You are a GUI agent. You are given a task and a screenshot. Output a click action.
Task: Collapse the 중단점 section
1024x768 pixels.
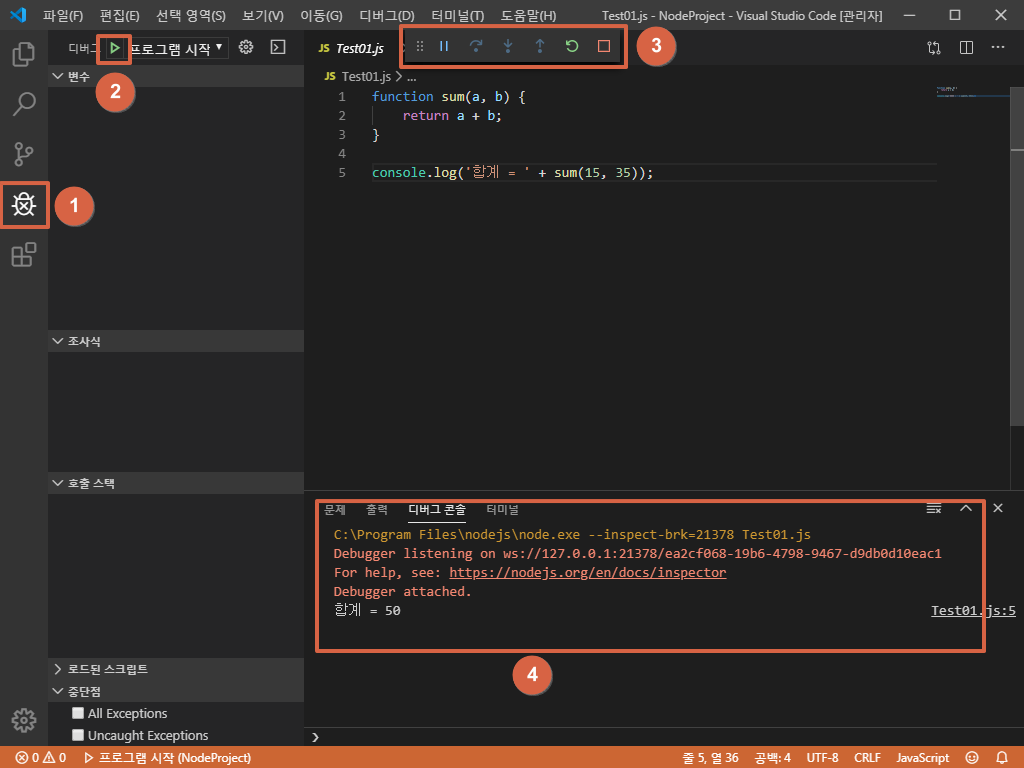pyautogui.click(x=176, y=691)
